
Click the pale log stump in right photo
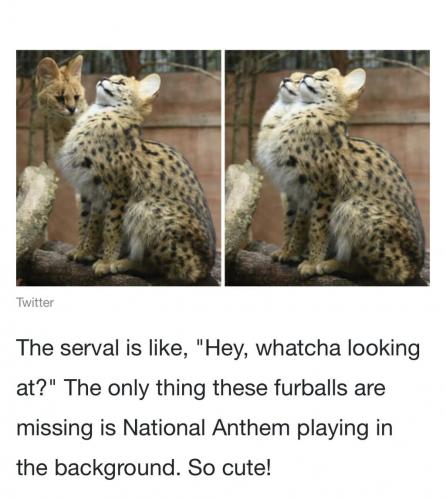click(243, 207)
